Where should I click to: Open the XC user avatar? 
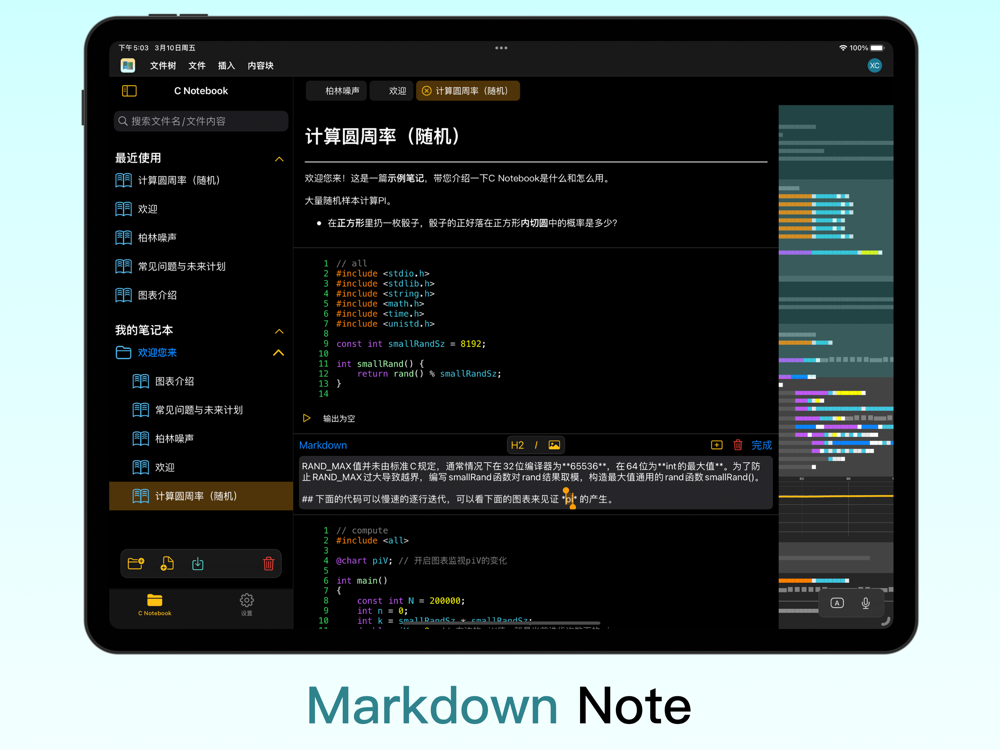pos(874,65)
